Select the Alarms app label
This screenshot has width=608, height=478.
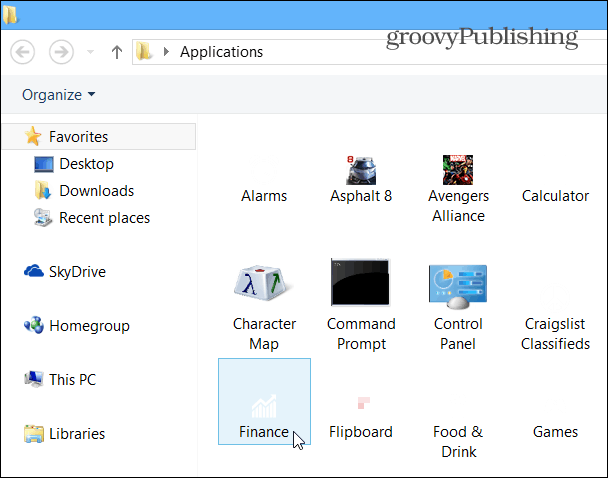pyautogui.click(x=264, y=196)
